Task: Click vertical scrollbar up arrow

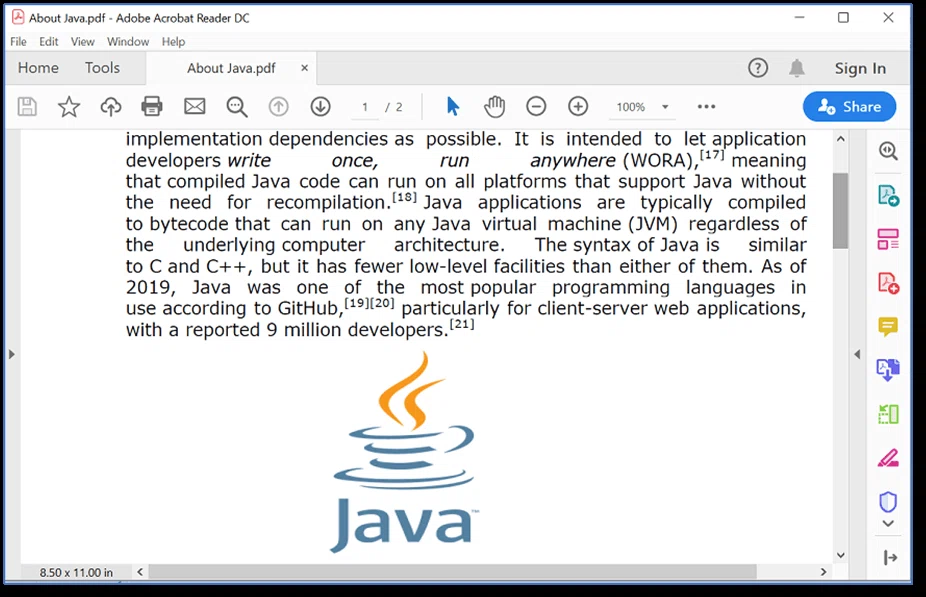Action: pyautogui.click(x=841, y=139)
